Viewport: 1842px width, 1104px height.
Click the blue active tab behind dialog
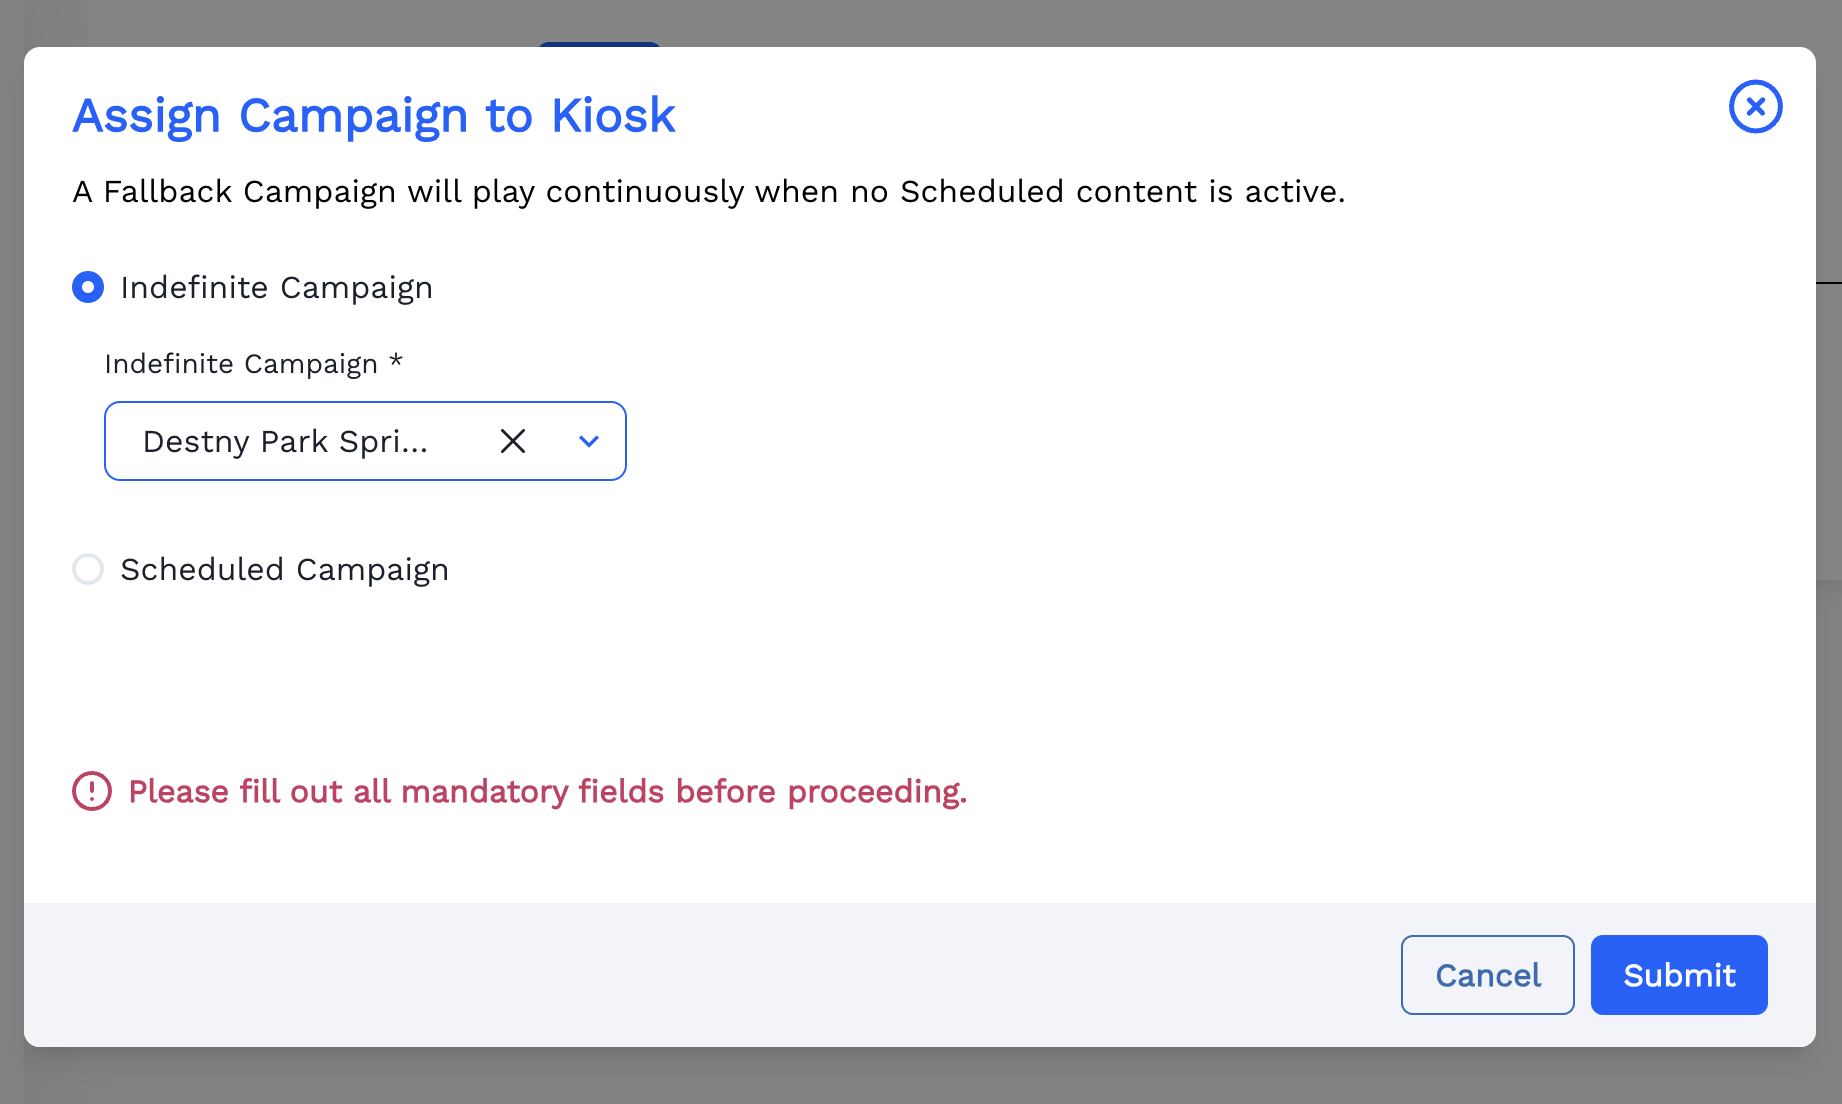tap(599, 43)
